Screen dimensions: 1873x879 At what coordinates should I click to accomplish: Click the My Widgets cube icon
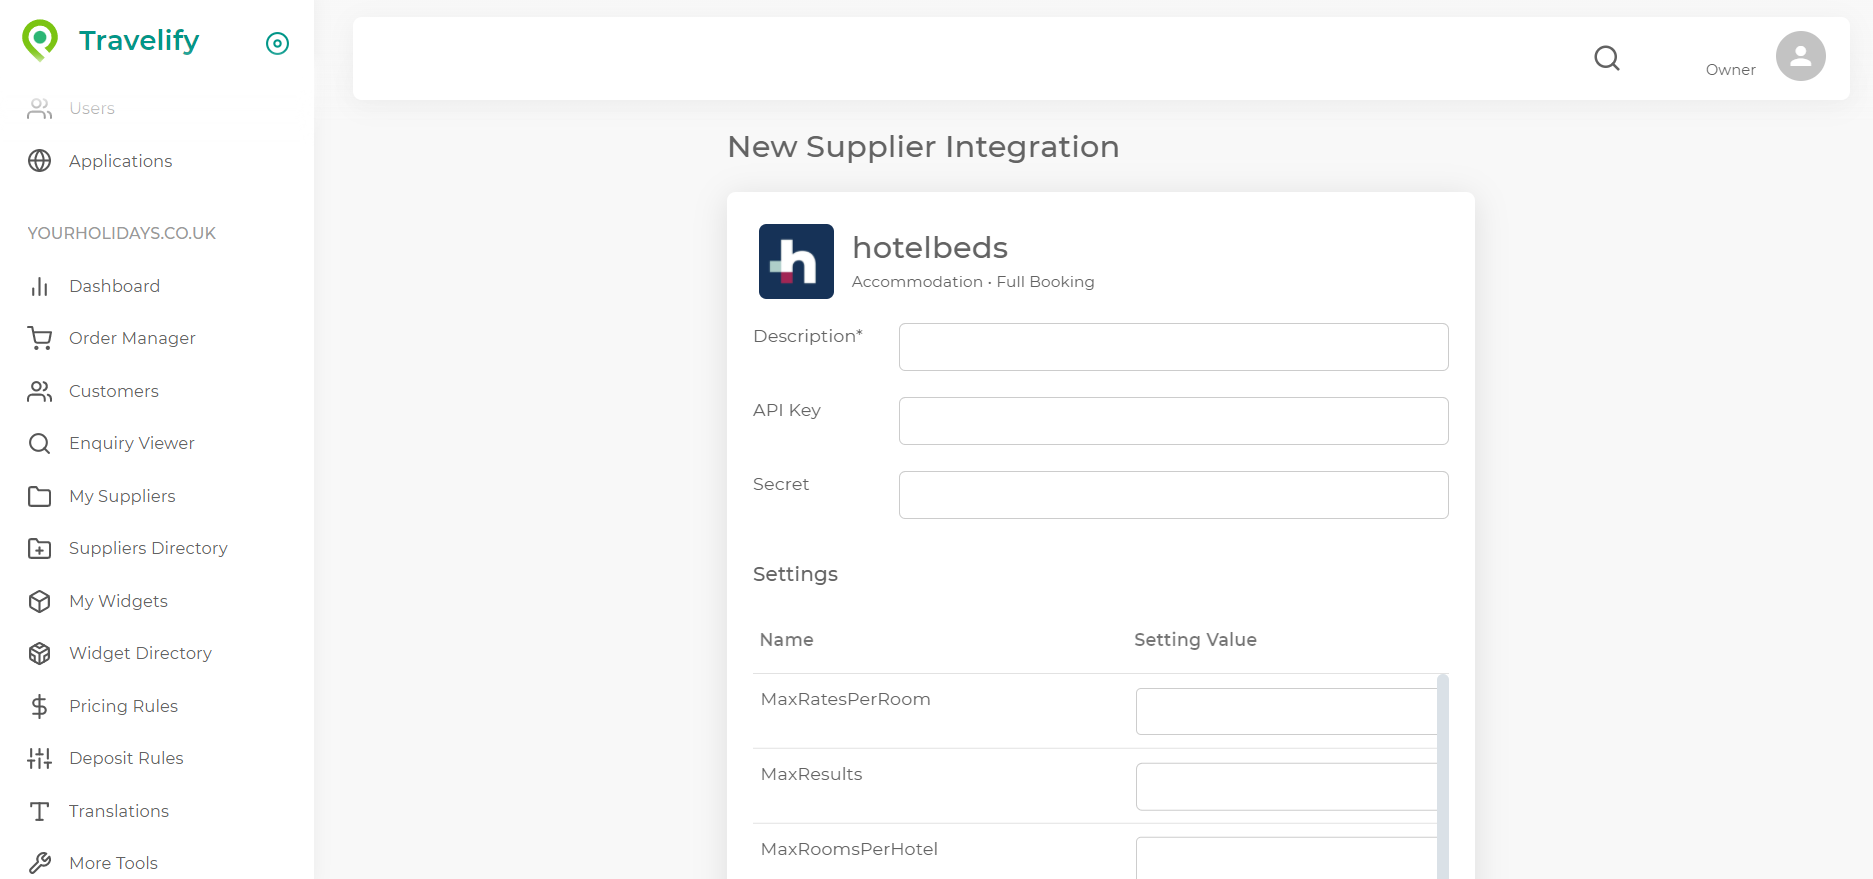click(40, 601)
